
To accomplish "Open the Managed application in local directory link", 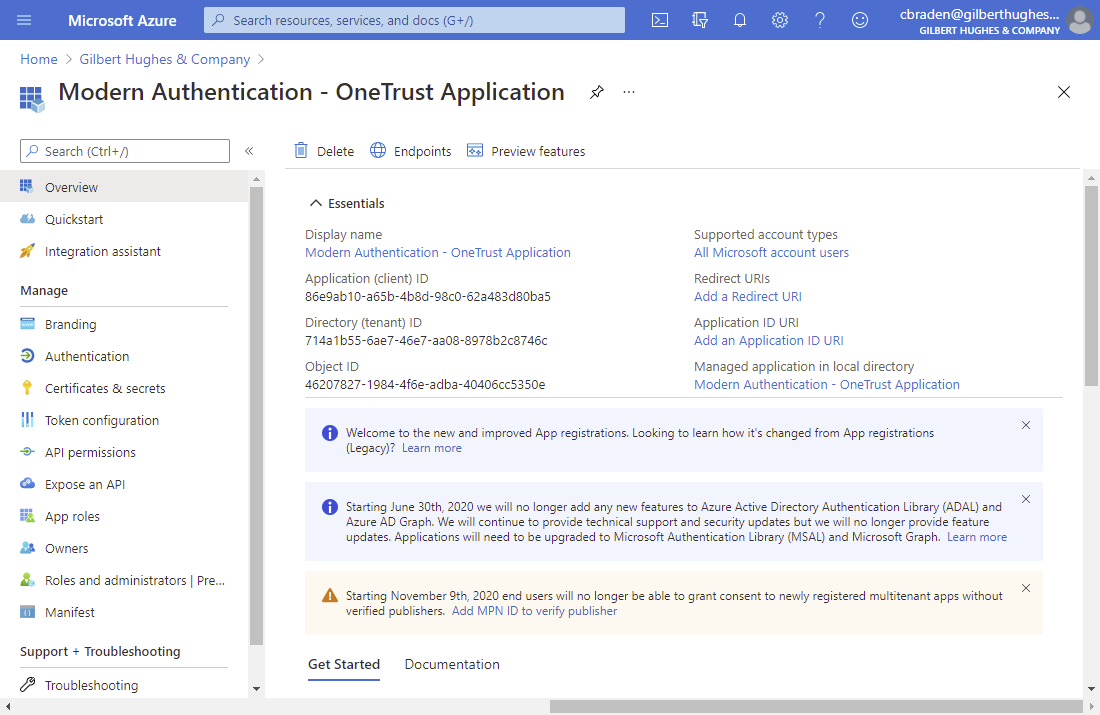I will click(x=826, y=385).
